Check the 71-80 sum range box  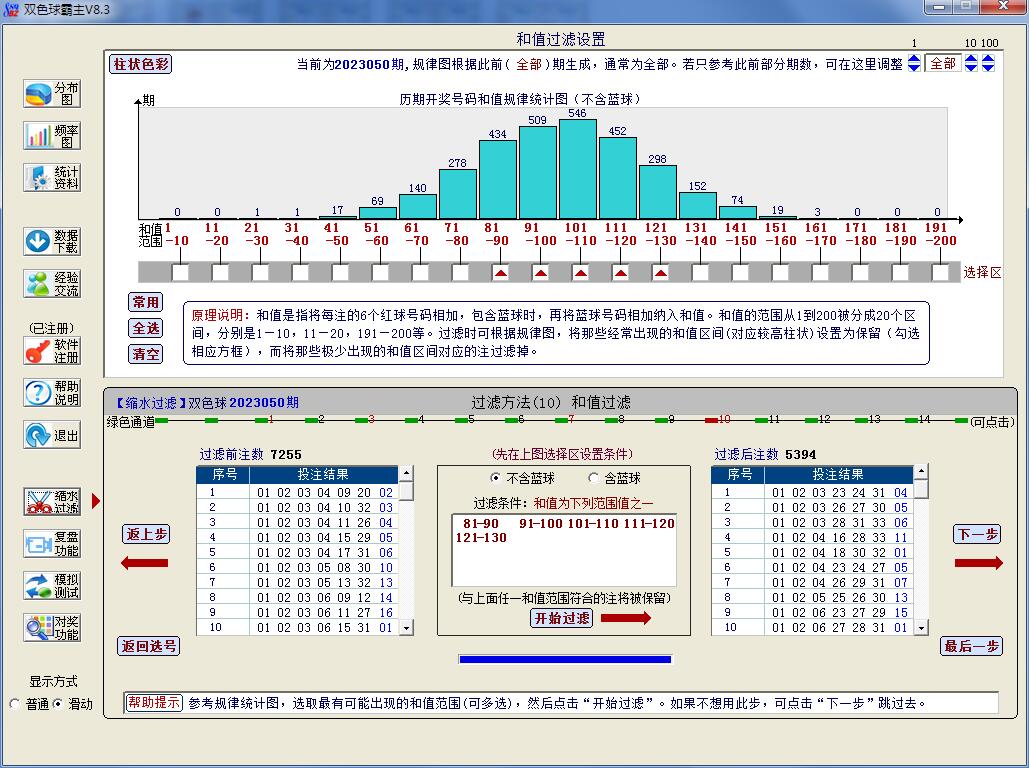[x=460, y=272]
